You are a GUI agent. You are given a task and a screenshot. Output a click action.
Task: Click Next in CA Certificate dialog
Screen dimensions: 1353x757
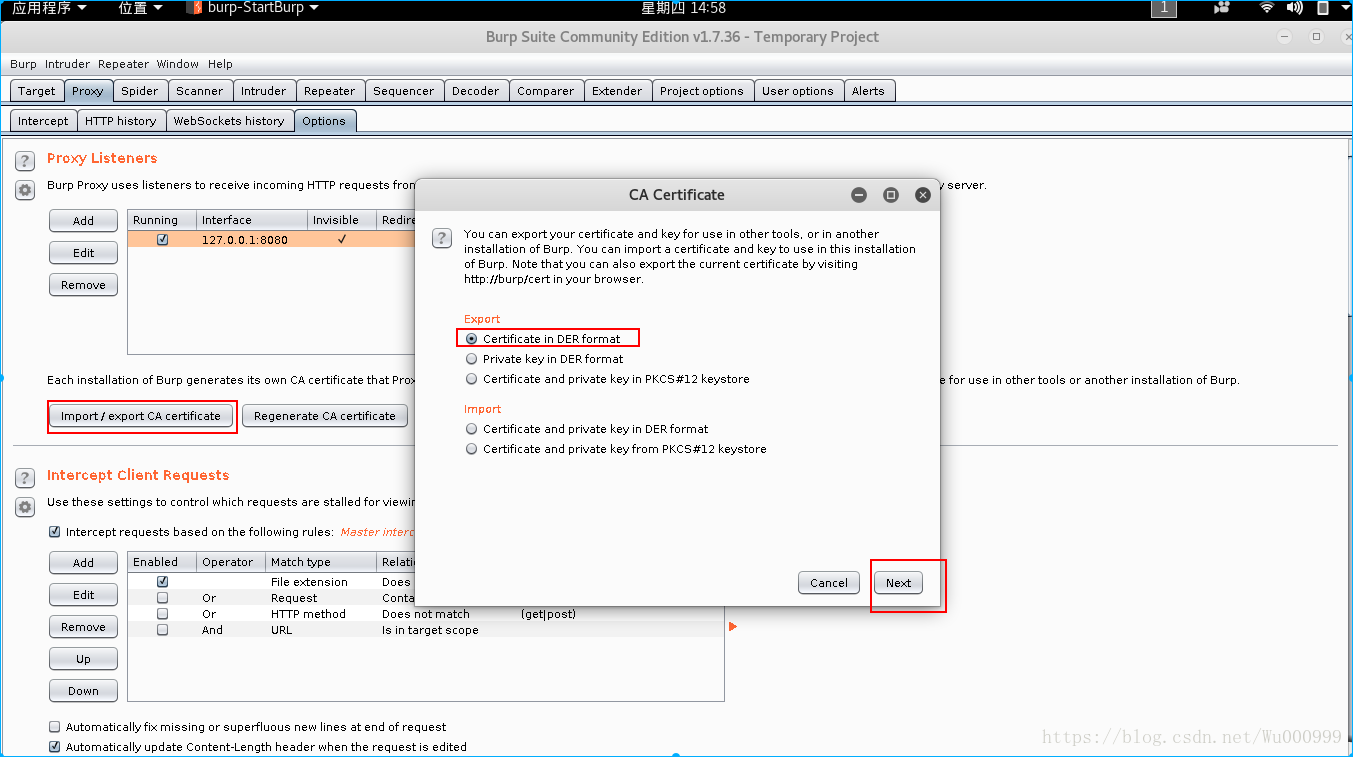pyautogui.click(x=898, y=583)
